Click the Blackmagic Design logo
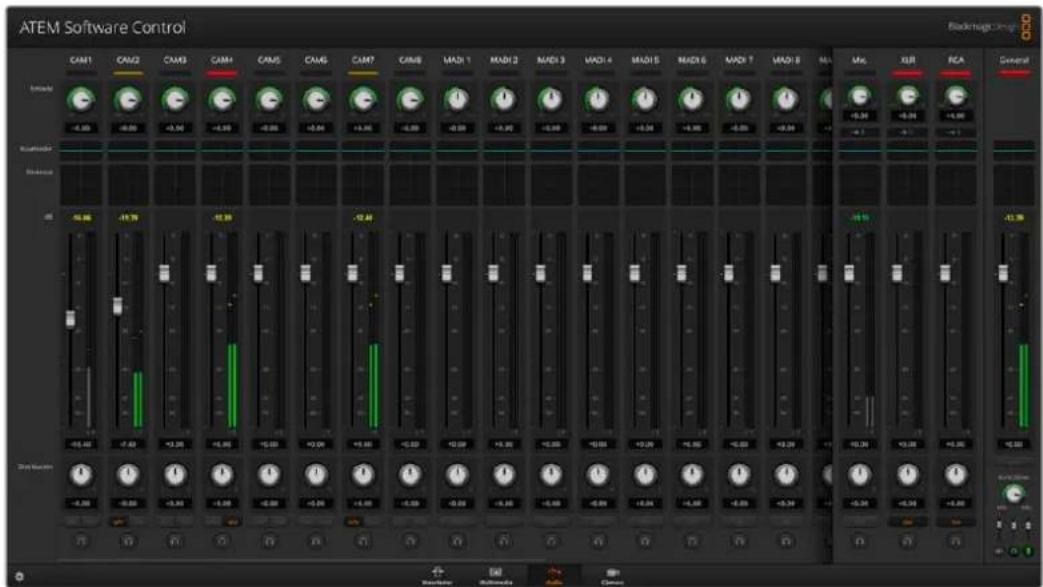 pyautogui.click(x=988, y=27)
